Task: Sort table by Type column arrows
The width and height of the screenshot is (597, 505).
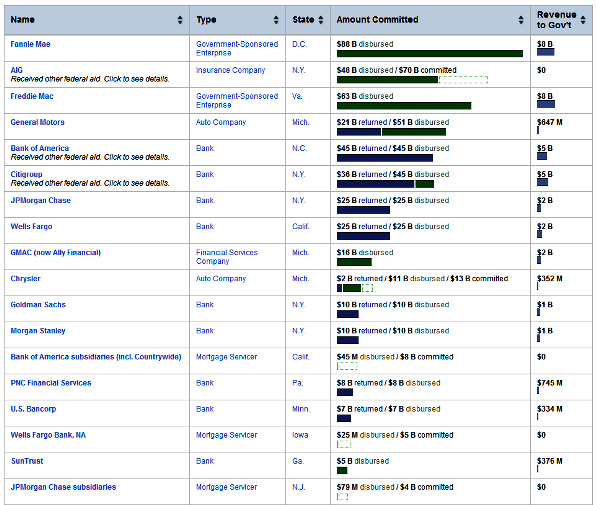Action: tap(276, 20)
